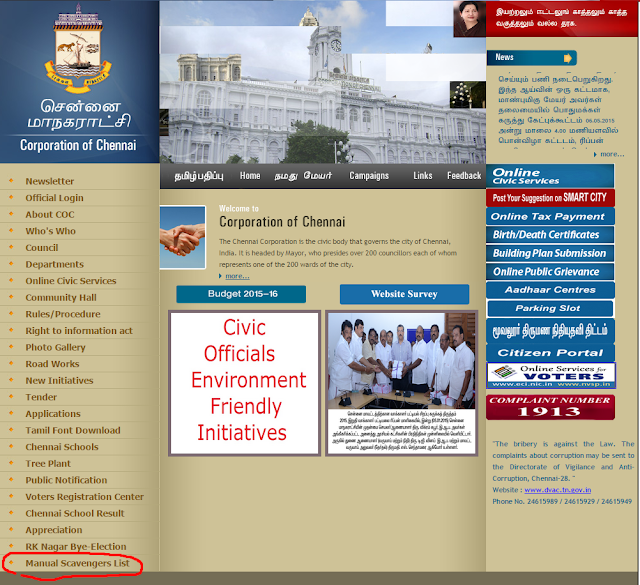Image resolution: width=640 pixels, height=585 pixels.
Task: Click the Aadhaar Centres button
Action: 550,290
